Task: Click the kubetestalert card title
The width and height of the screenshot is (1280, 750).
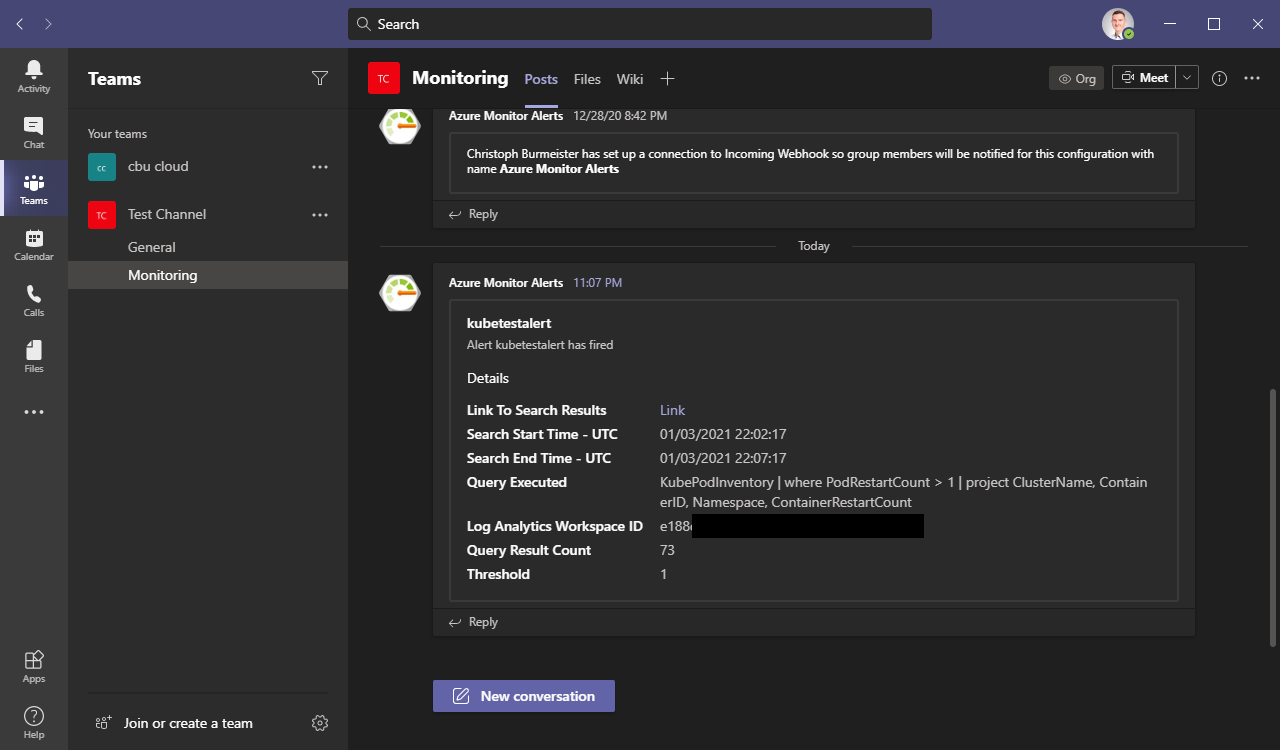Action: click(509, 323)
